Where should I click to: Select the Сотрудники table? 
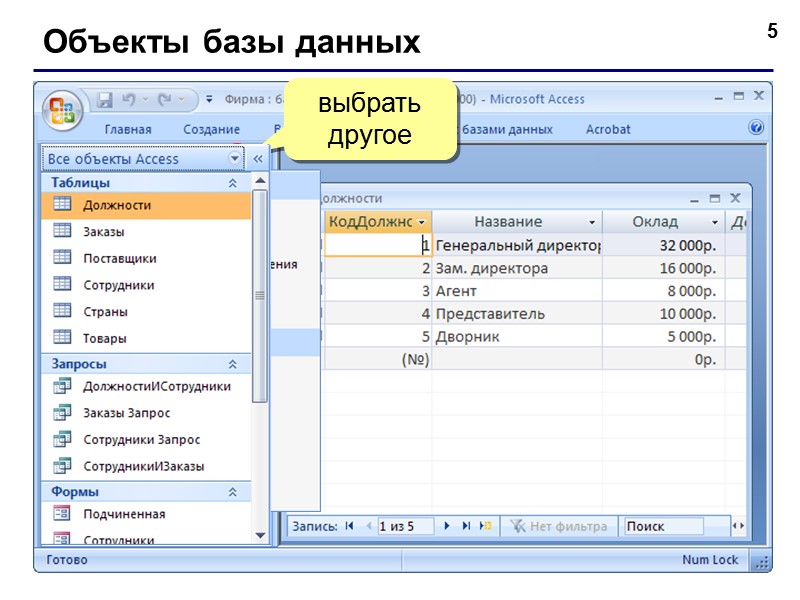(x=146, y=285)
